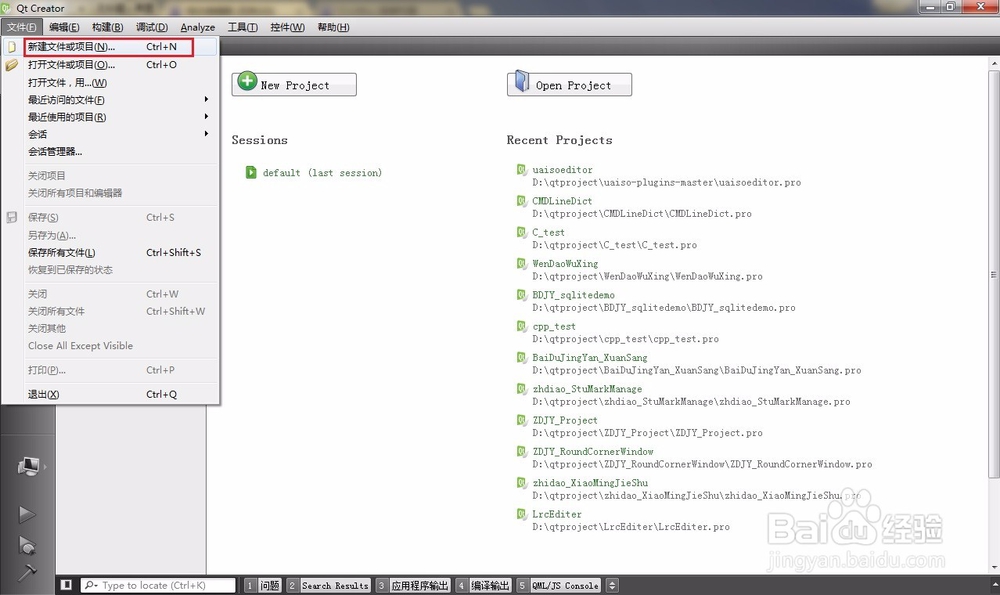The height and width of the screenshot is (595, 1000).
Task: Open the session manager (会话管理器) entry
Action: pyautogui.click(x=110, y=151)
